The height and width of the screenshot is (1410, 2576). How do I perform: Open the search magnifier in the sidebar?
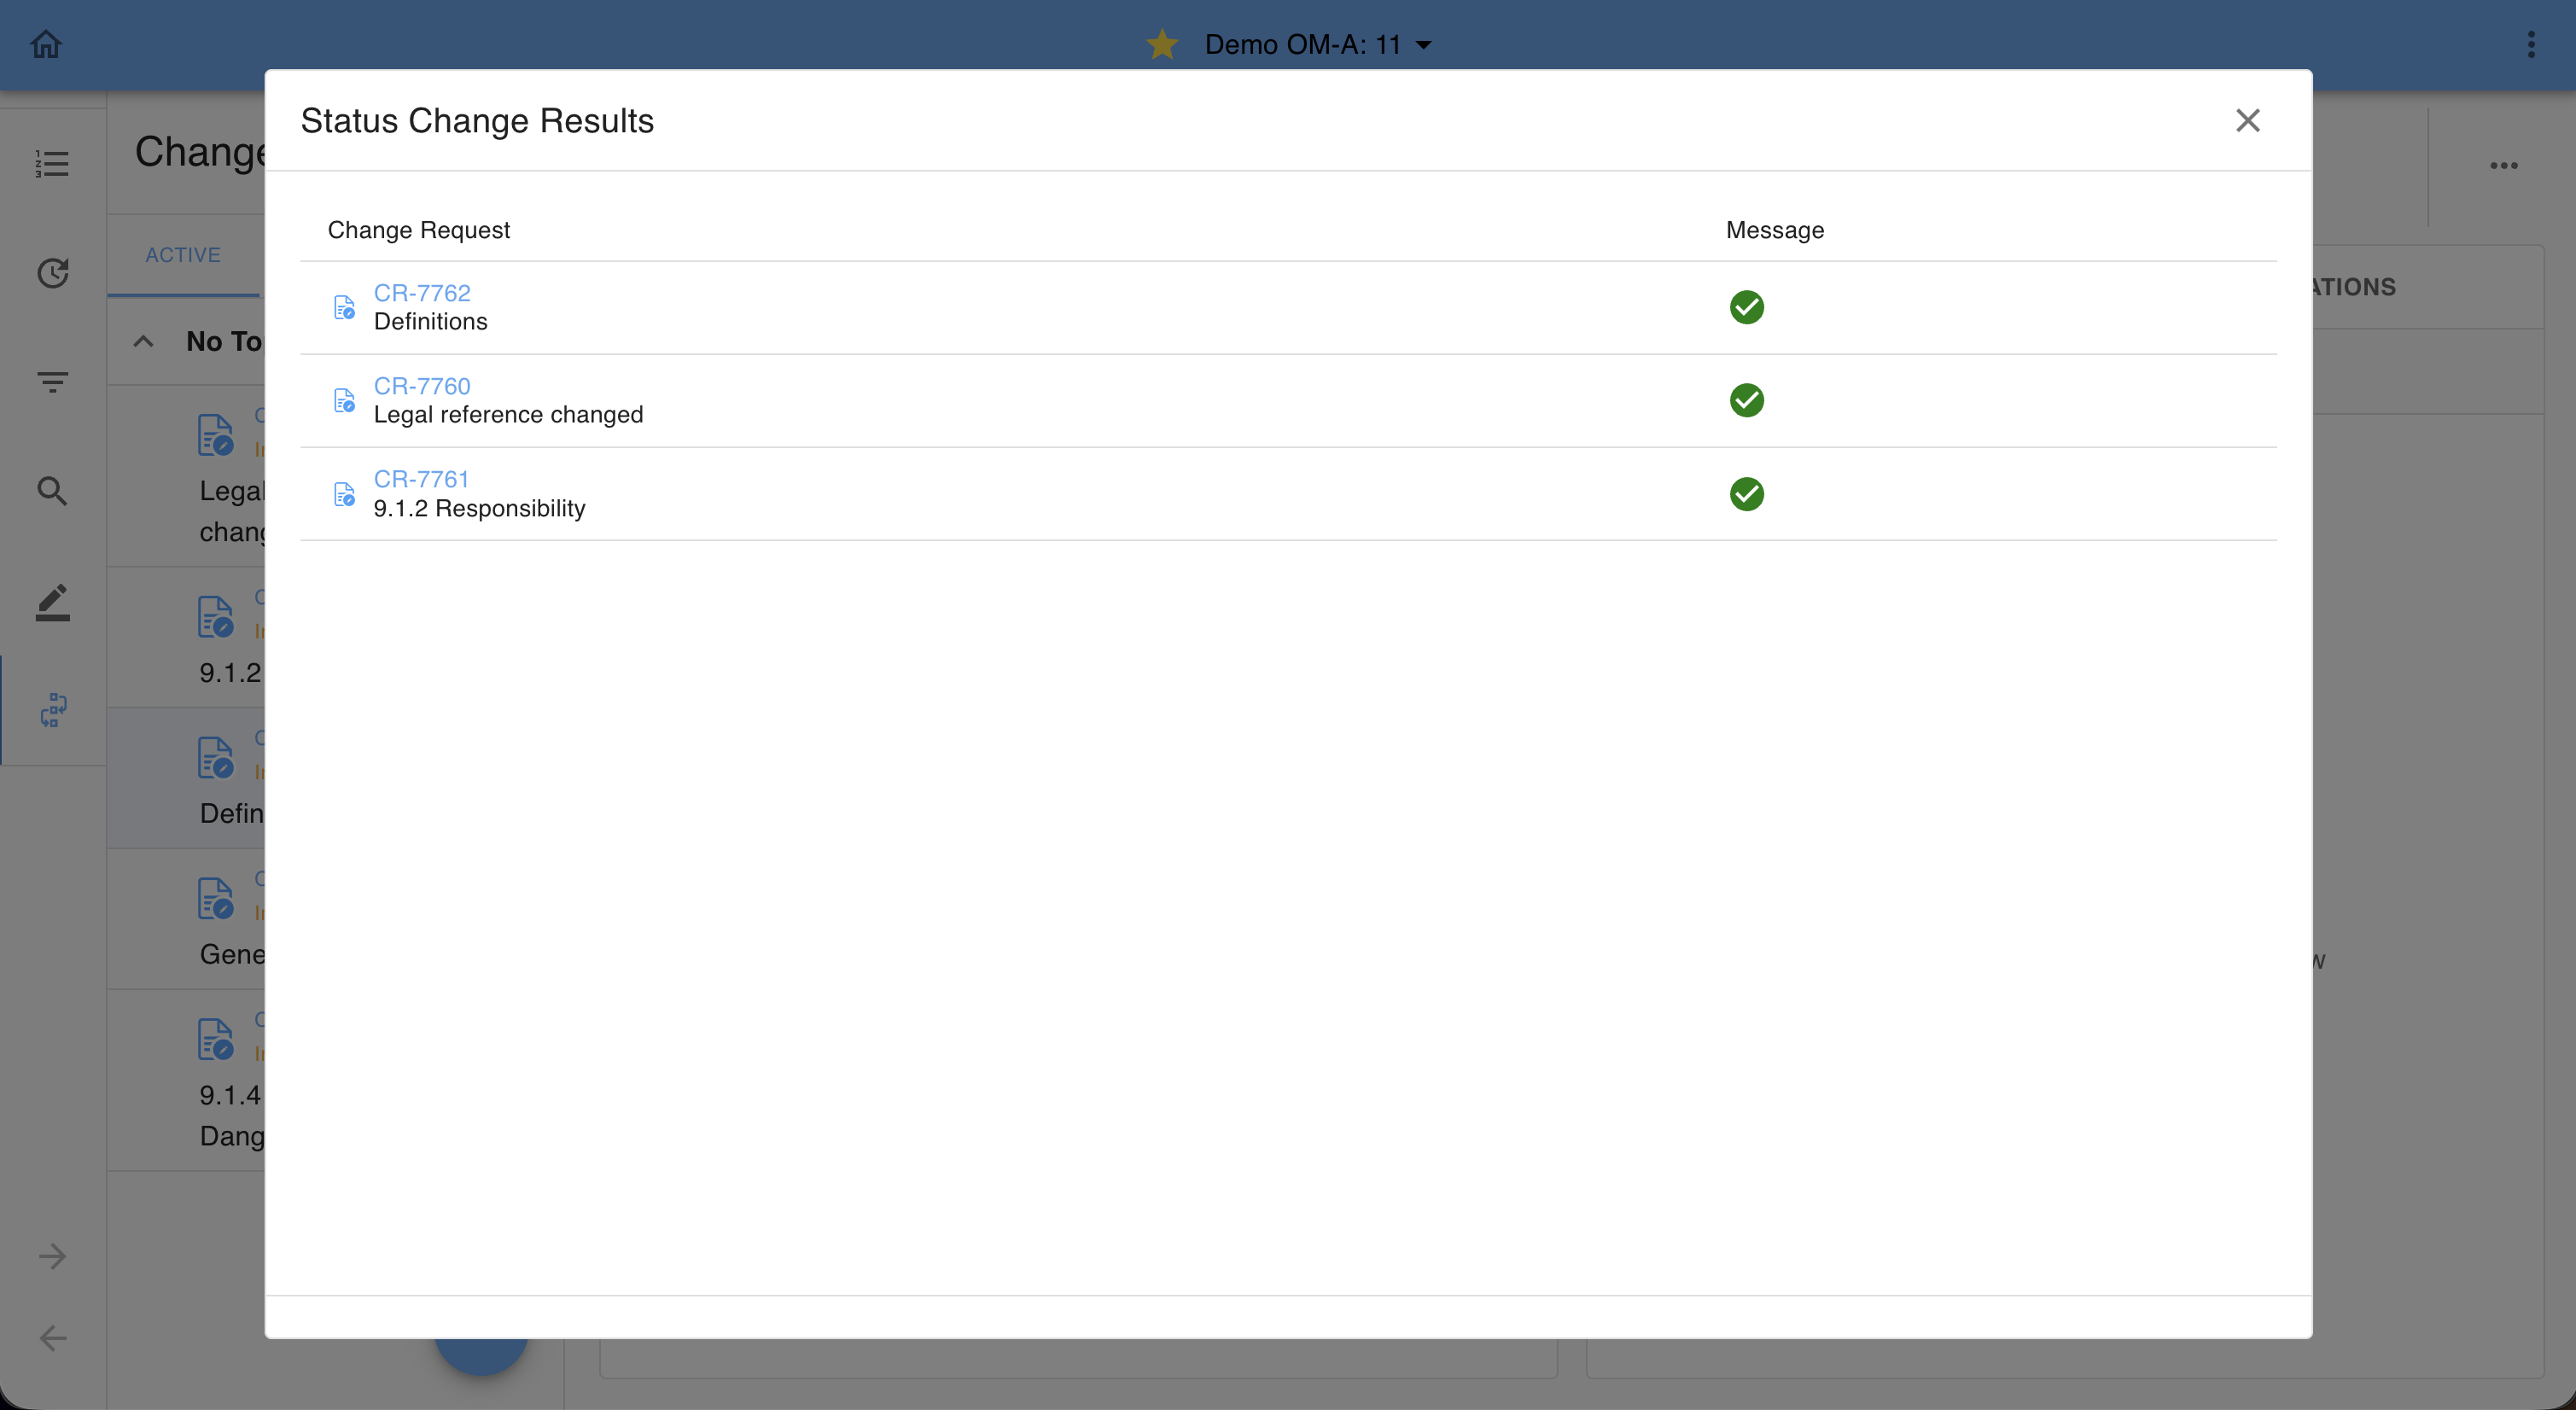click(x=52, y=491)
